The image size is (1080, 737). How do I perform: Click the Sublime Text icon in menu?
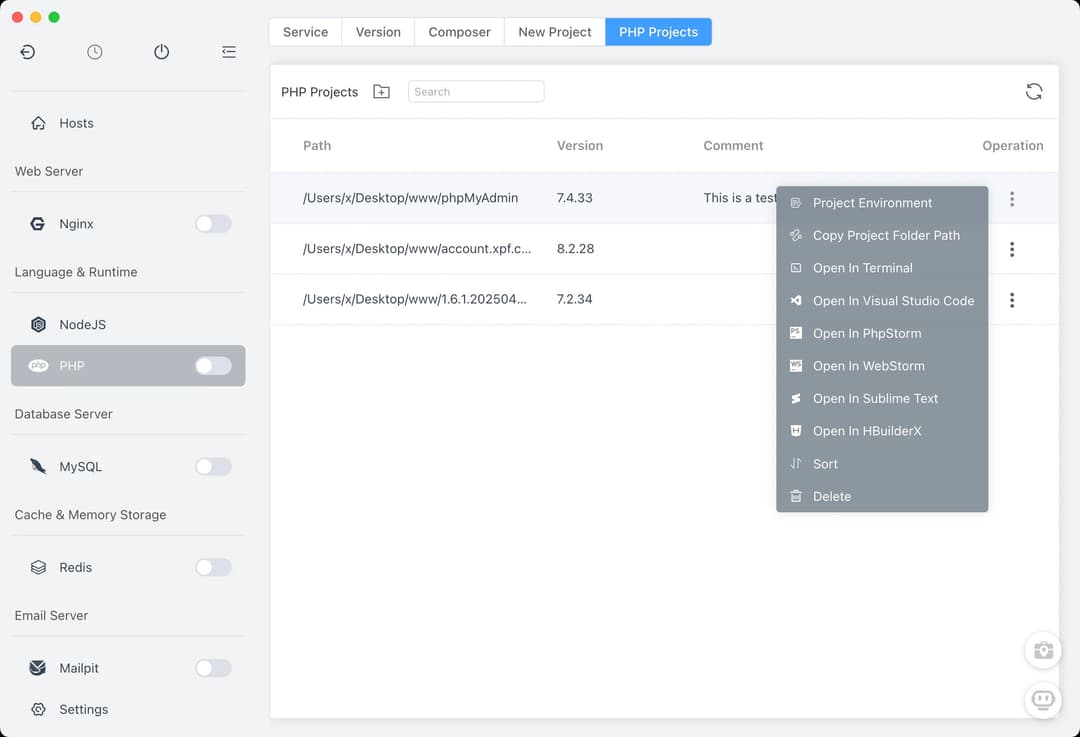click(x=796, y=399)
